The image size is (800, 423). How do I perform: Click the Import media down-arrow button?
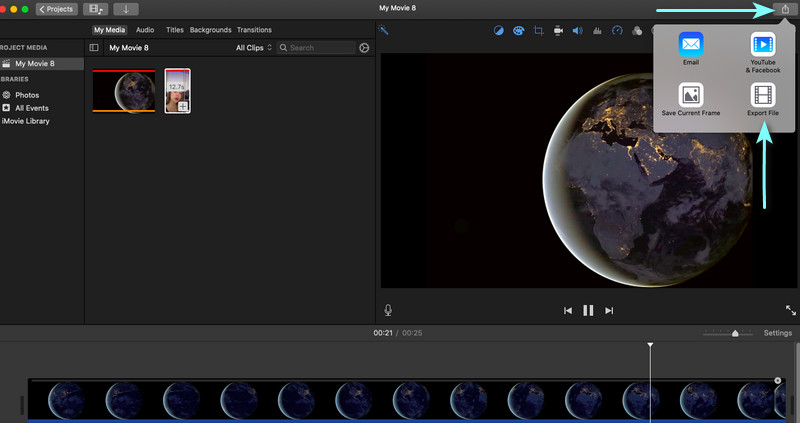click(x=126, y=9)
